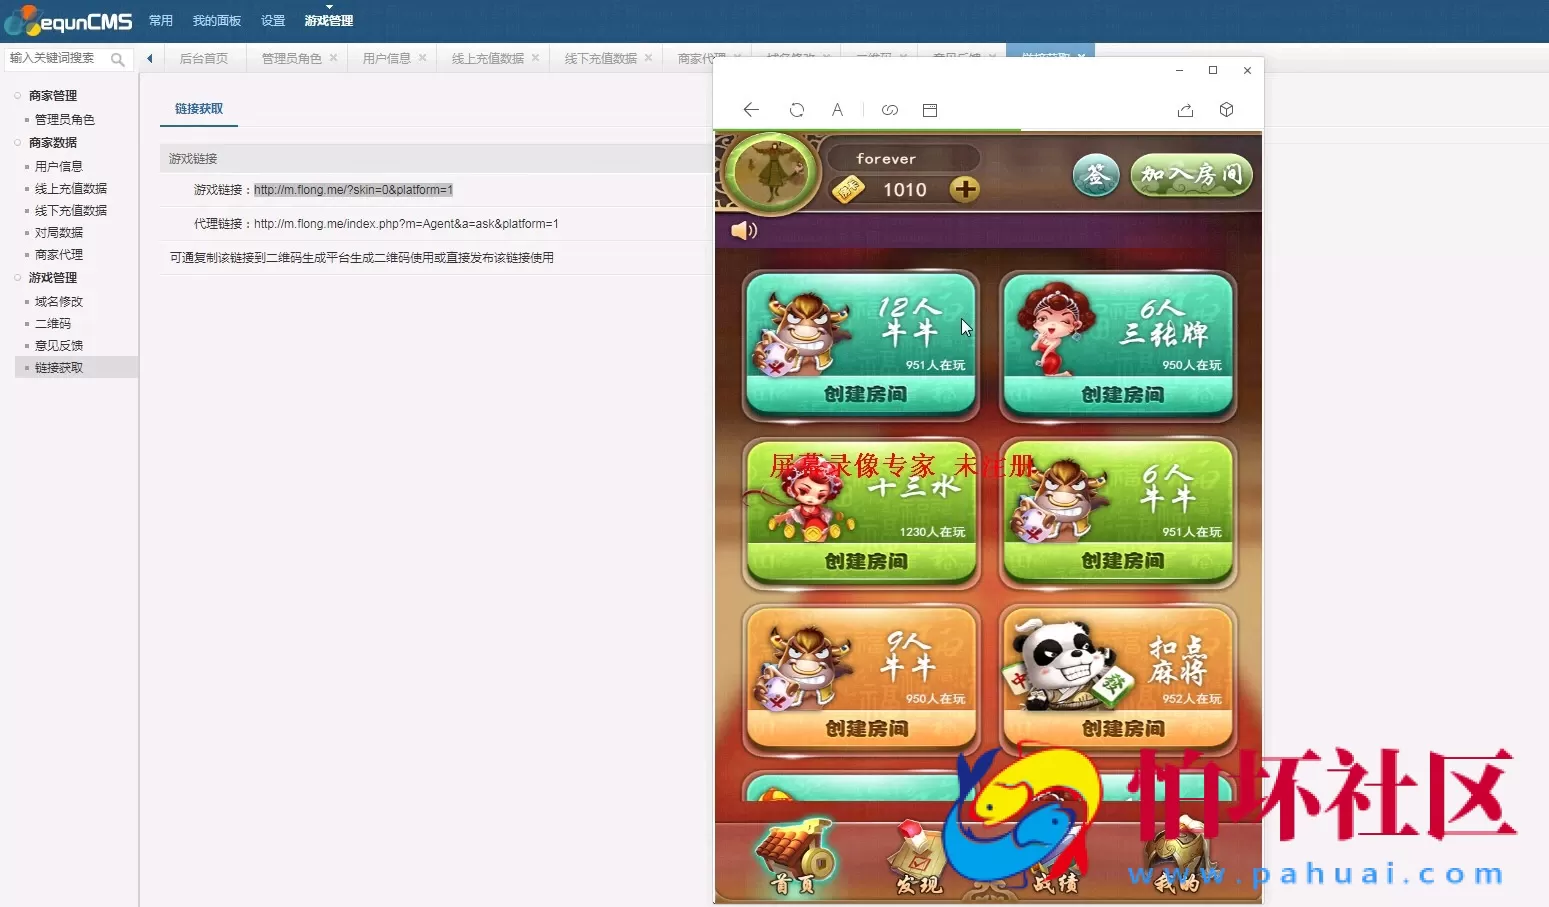Click the keyword search magnifier icon

(x=118, y=59)
